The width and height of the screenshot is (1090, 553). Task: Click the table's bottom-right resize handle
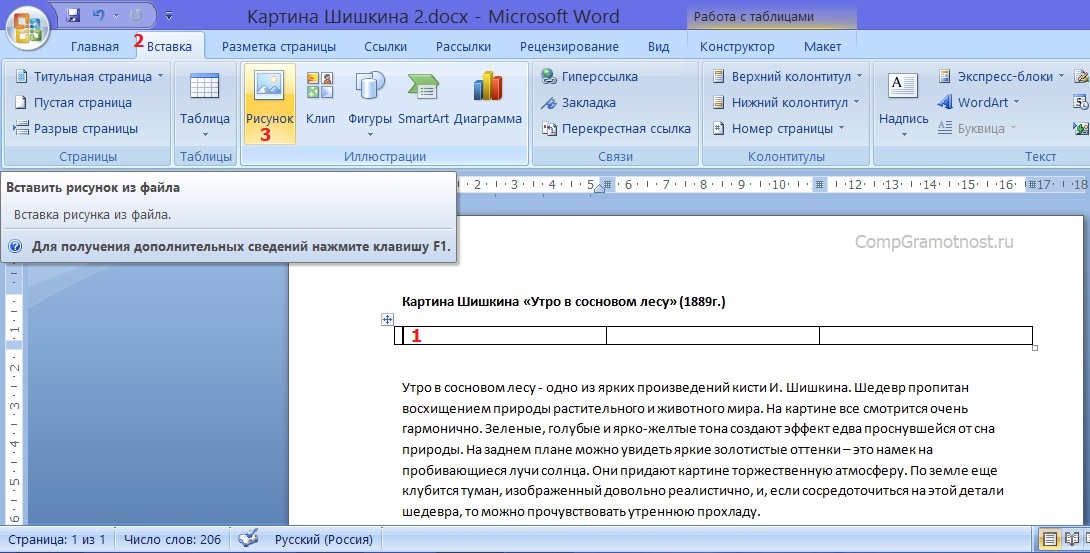pos(1035,348)
